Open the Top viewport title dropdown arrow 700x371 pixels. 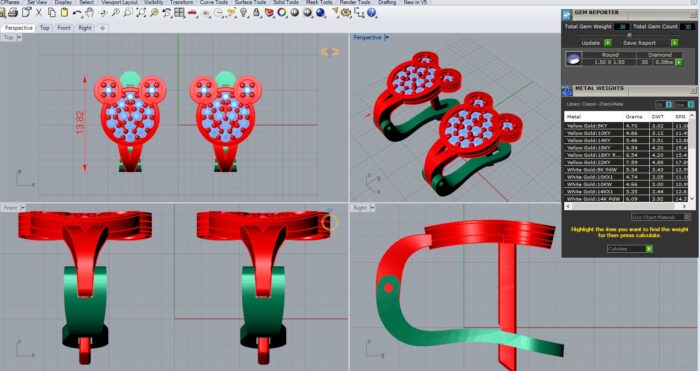[x=19, y=38]
